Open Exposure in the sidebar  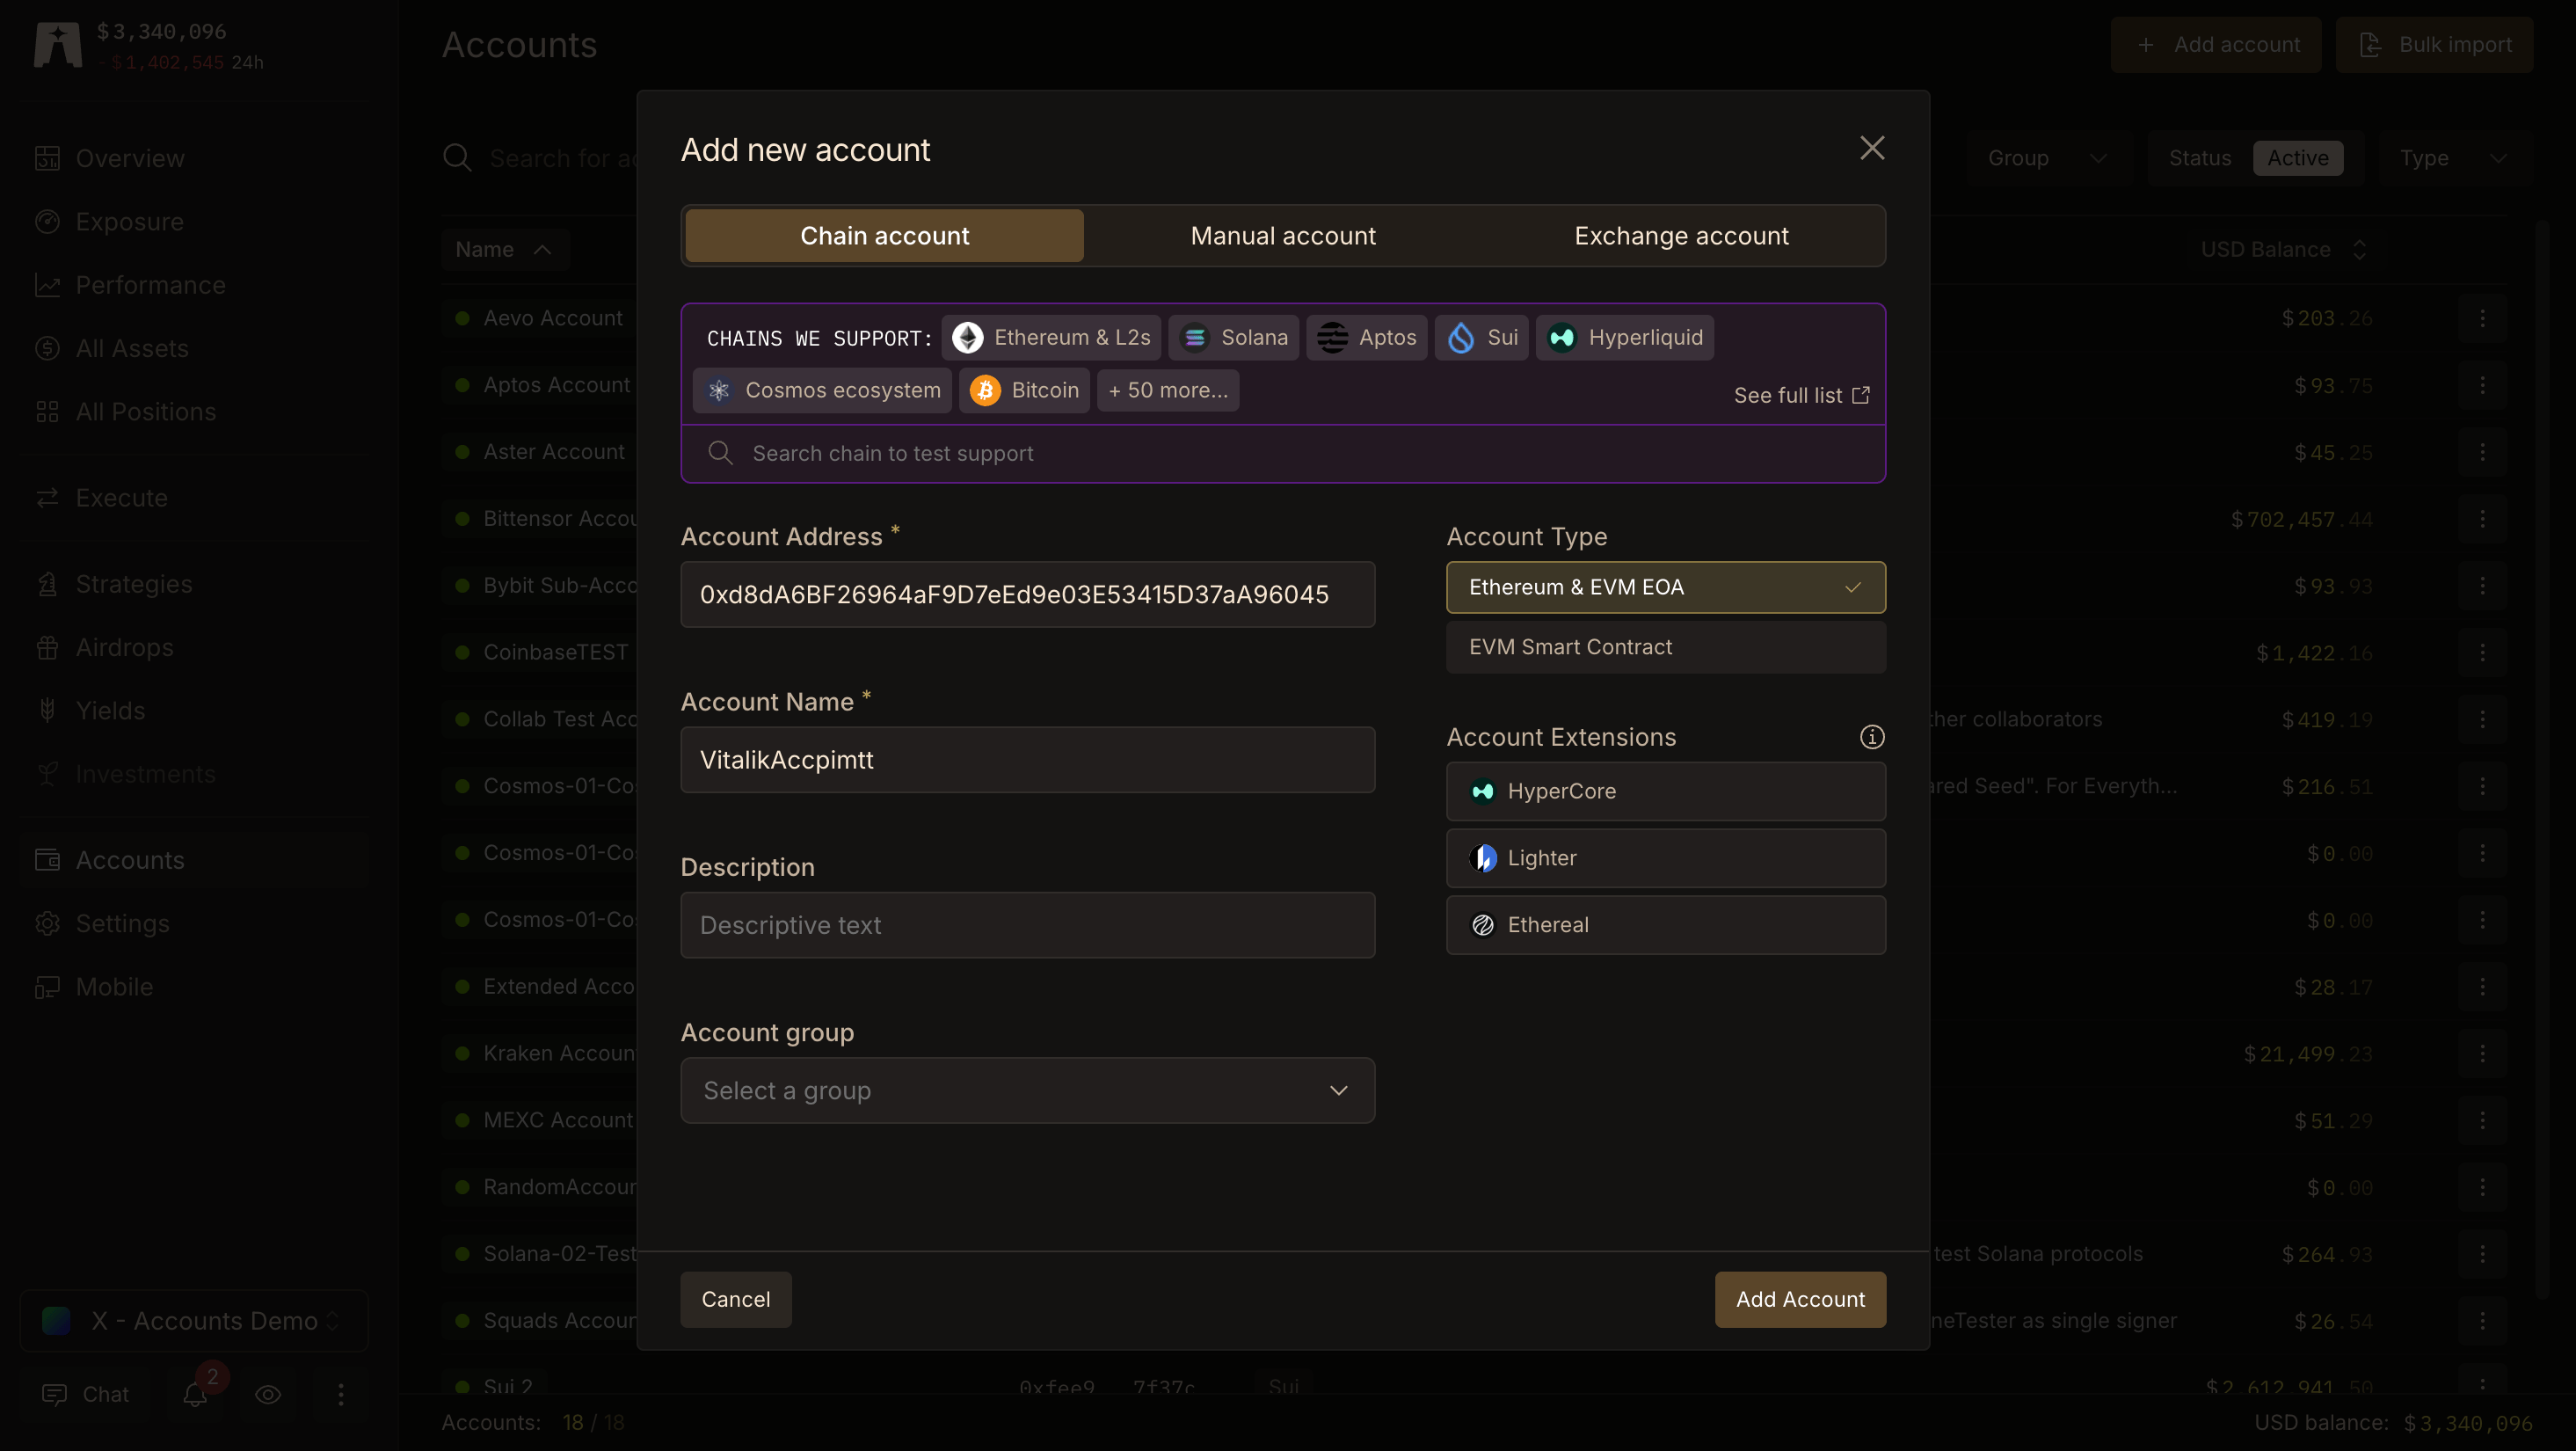click(194, 222)
